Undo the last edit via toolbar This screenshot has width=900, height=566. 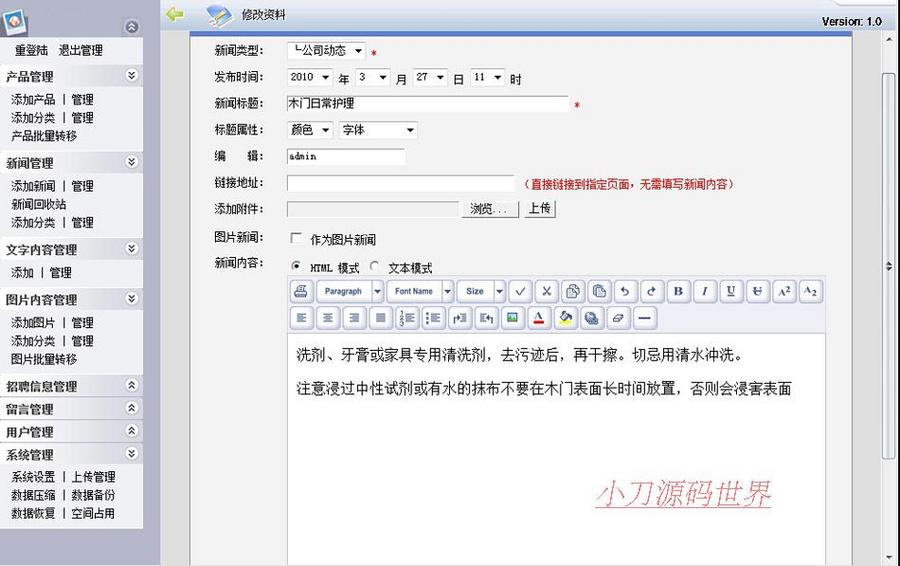pyautogui.click(x=626, y=291)
